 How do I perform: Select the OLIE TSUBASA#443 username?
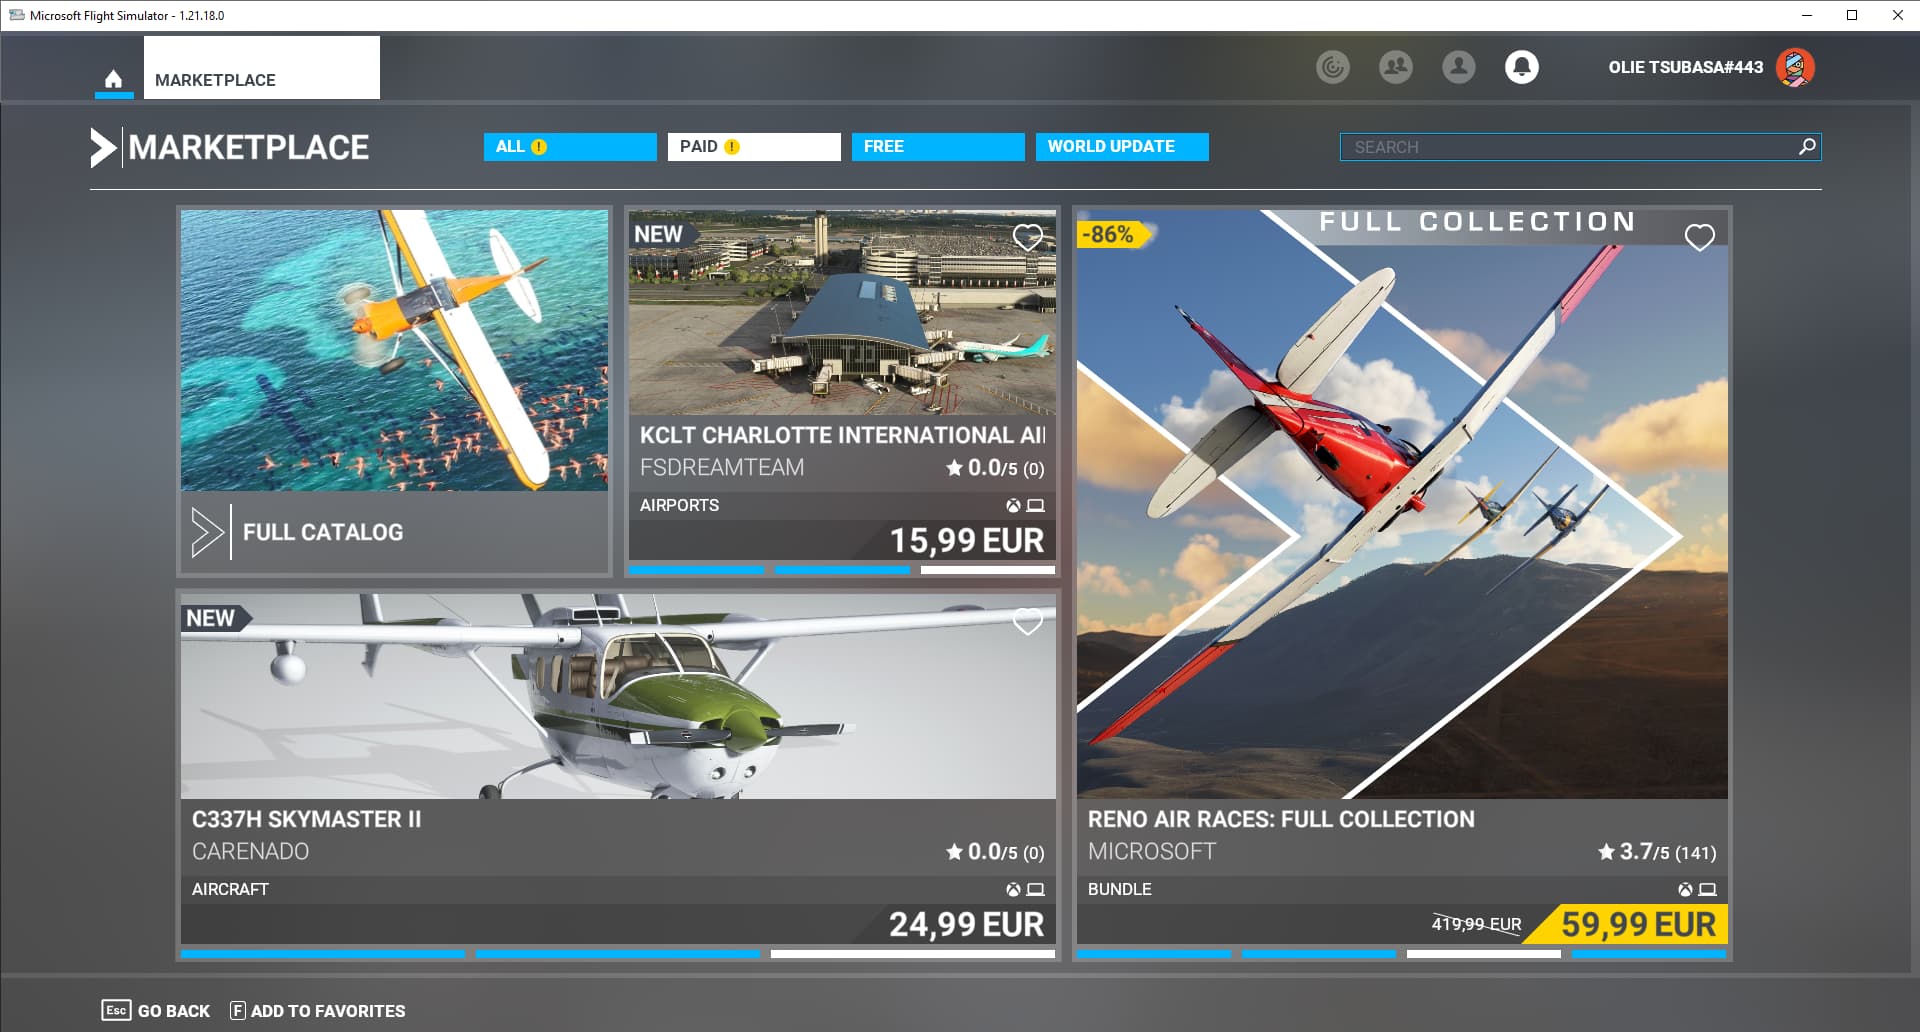(1686, 67)
